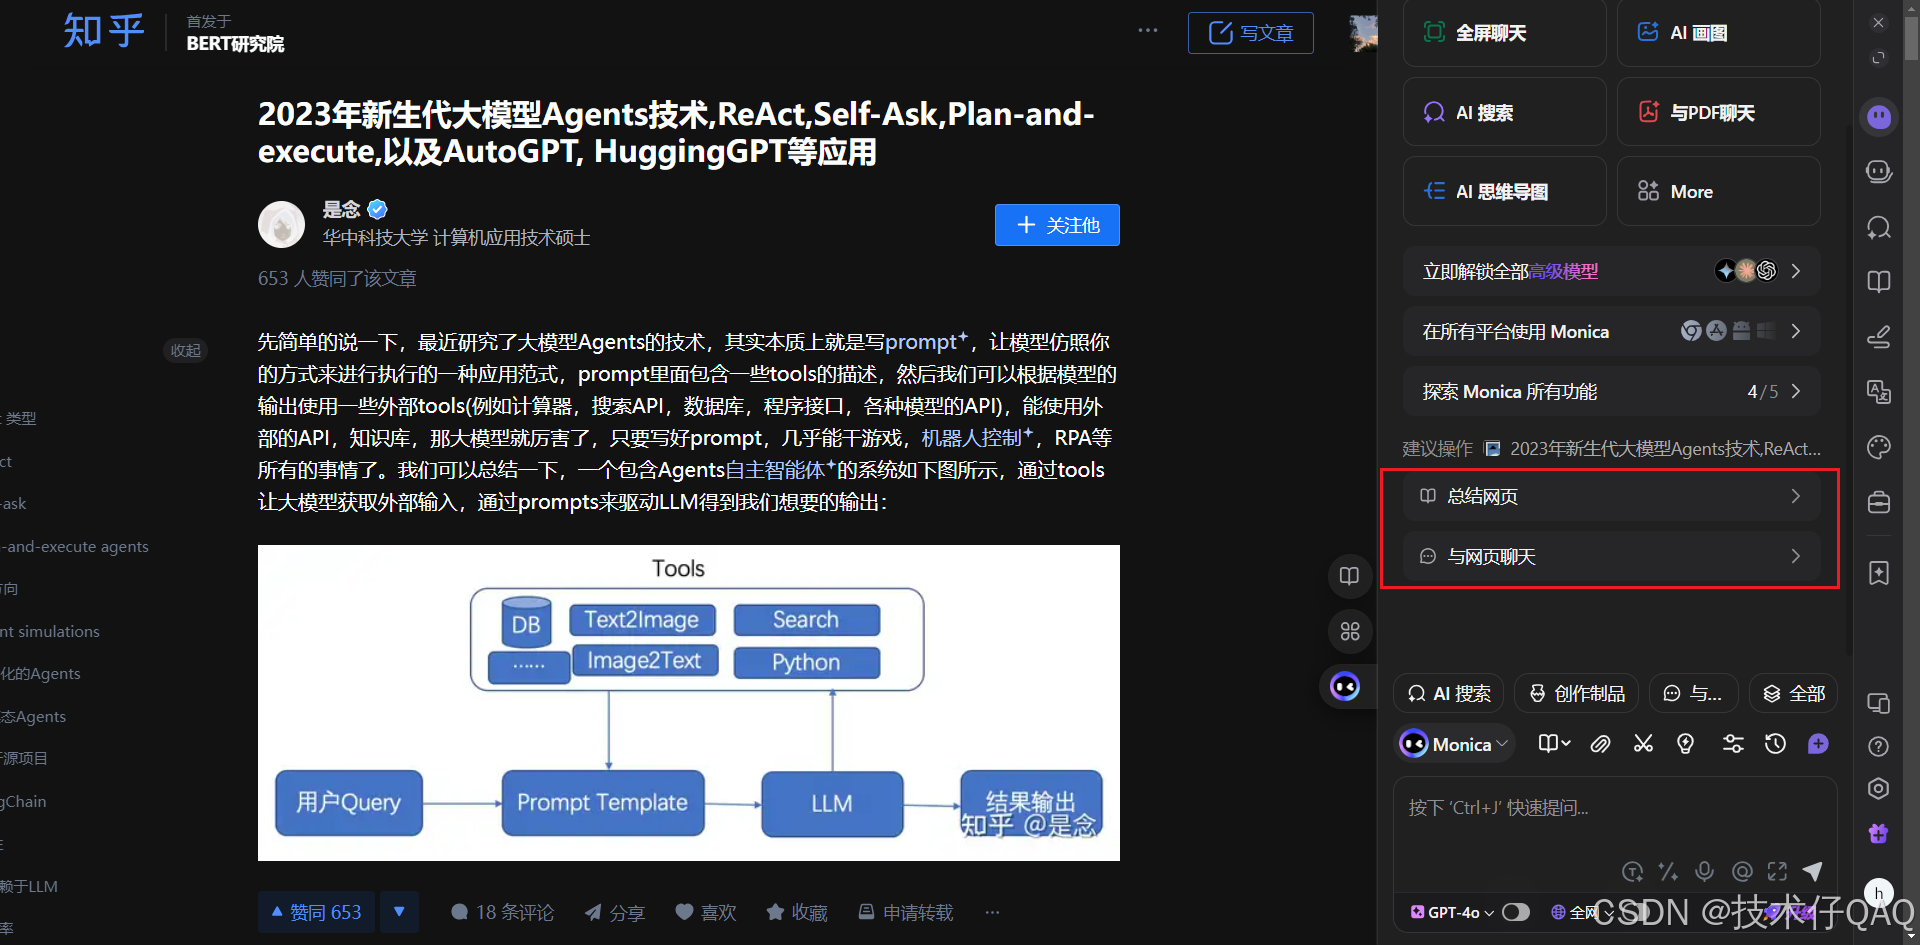
Task: Open Monica settings hexagon icon
Action: pyautogui.click(x=1879, y=789)
